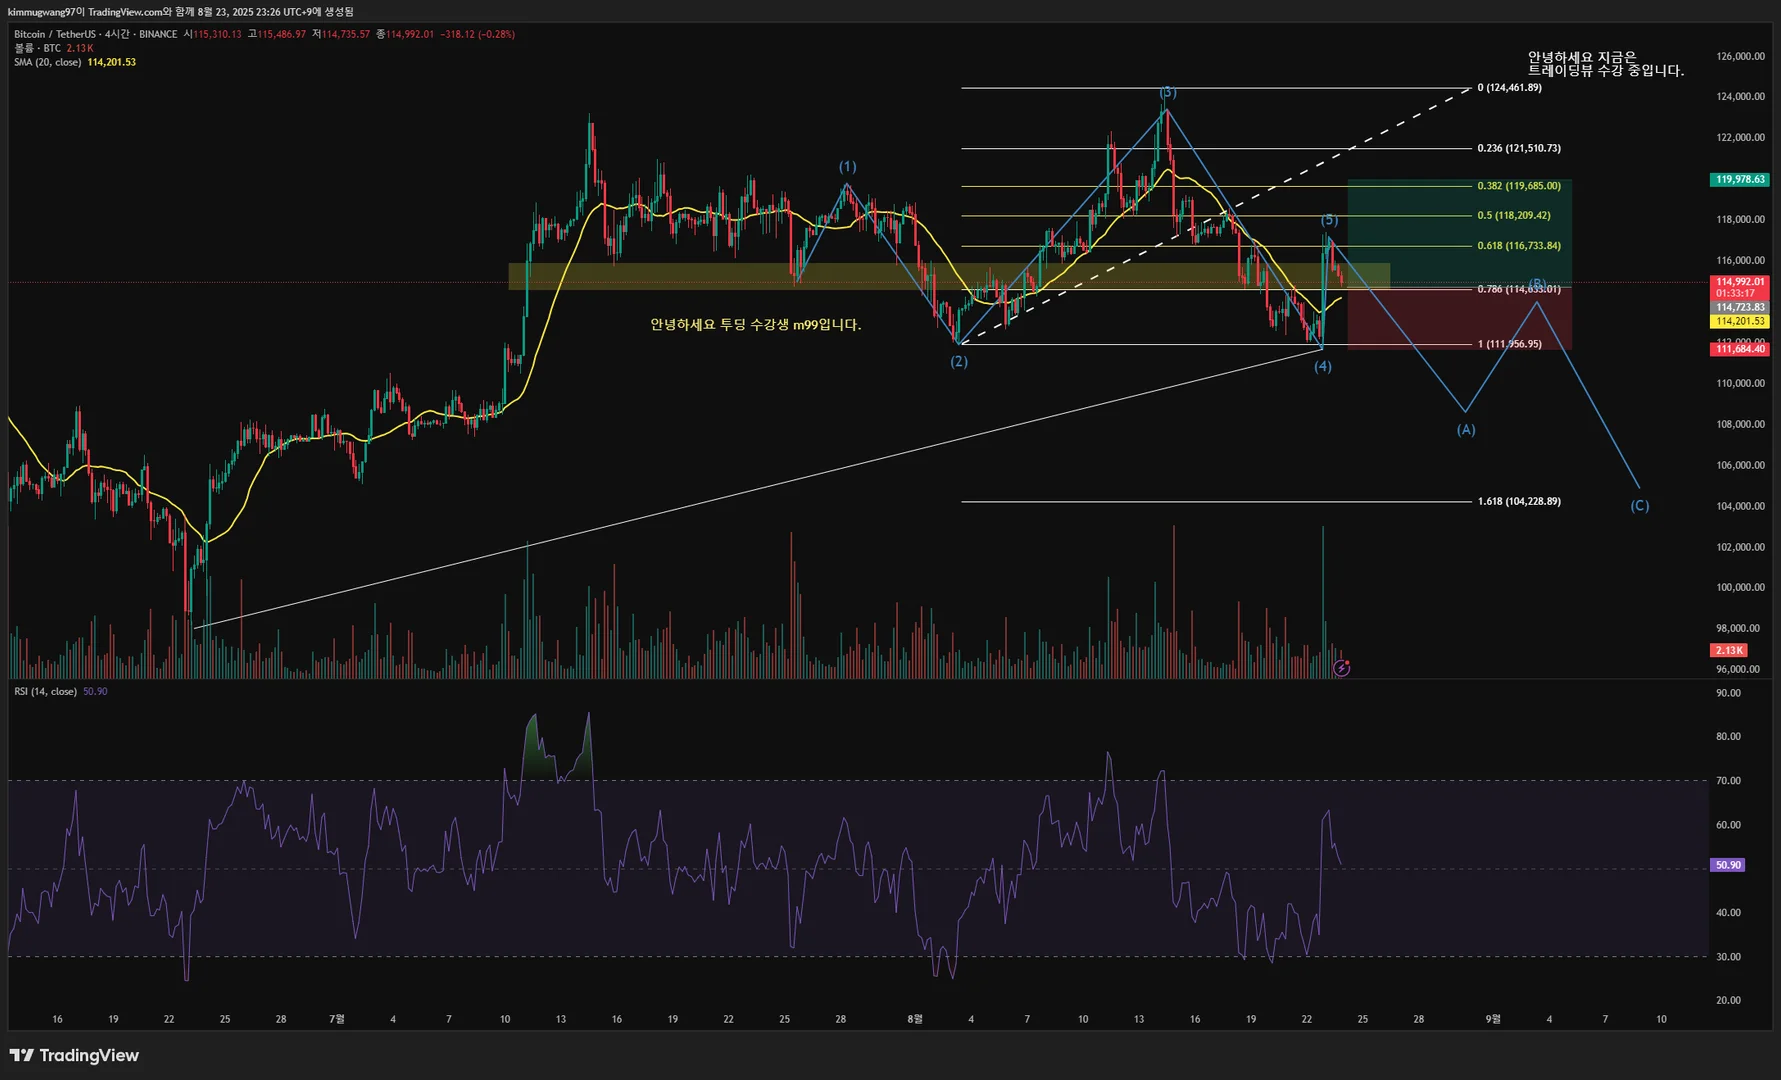Click the Elliott wave label (1)
This screenshot has width=1781, height=1080.
tap(847, 167)
